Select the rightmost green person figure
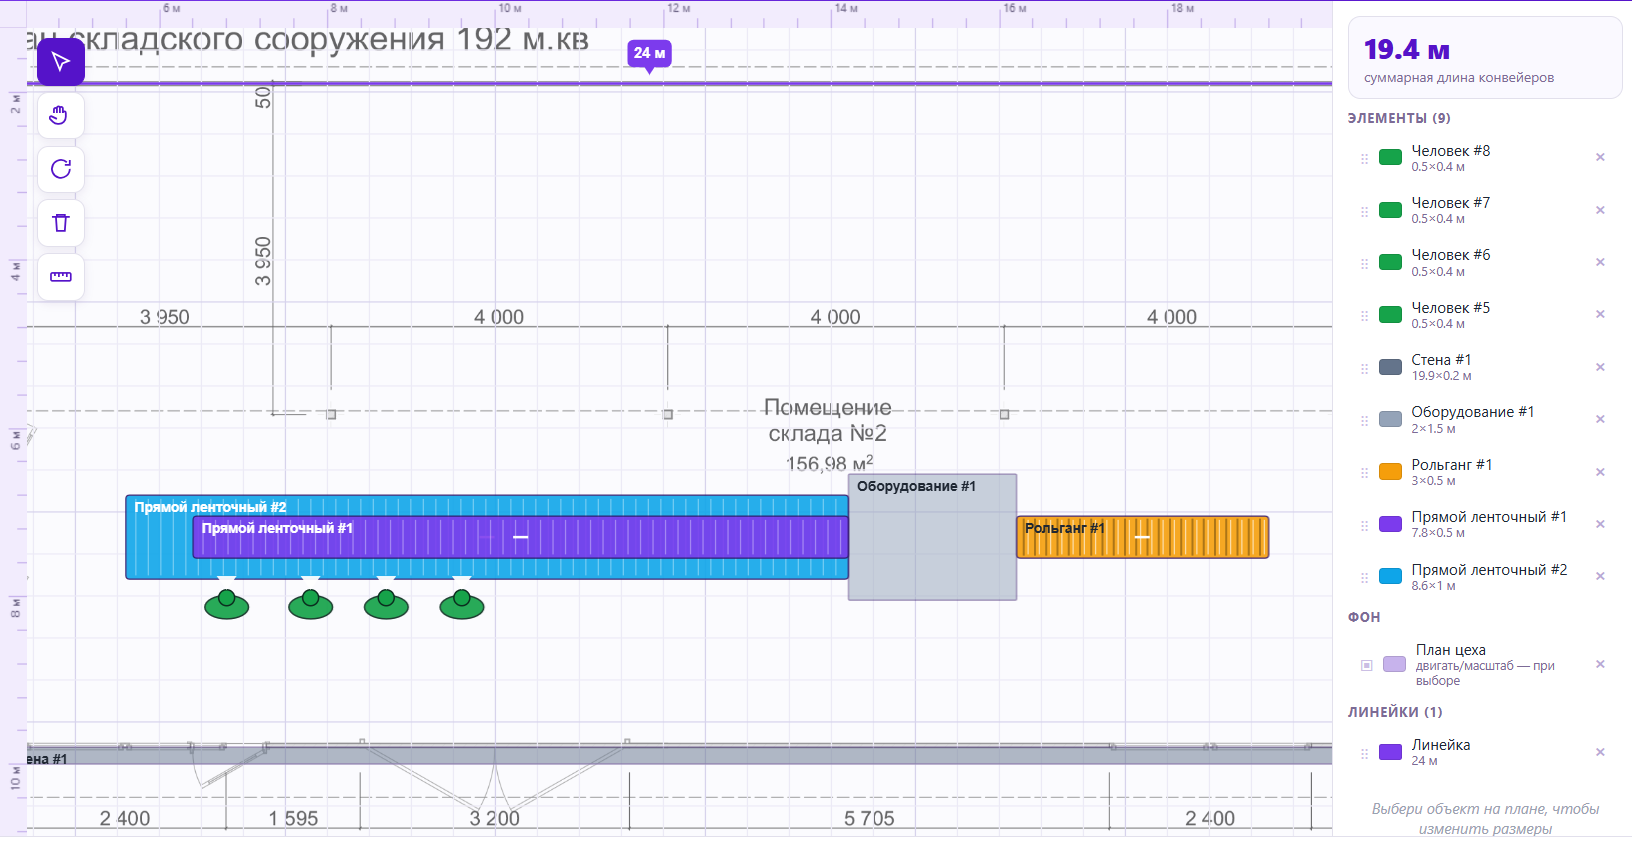The image size is (1632, 841). point(462,603)
